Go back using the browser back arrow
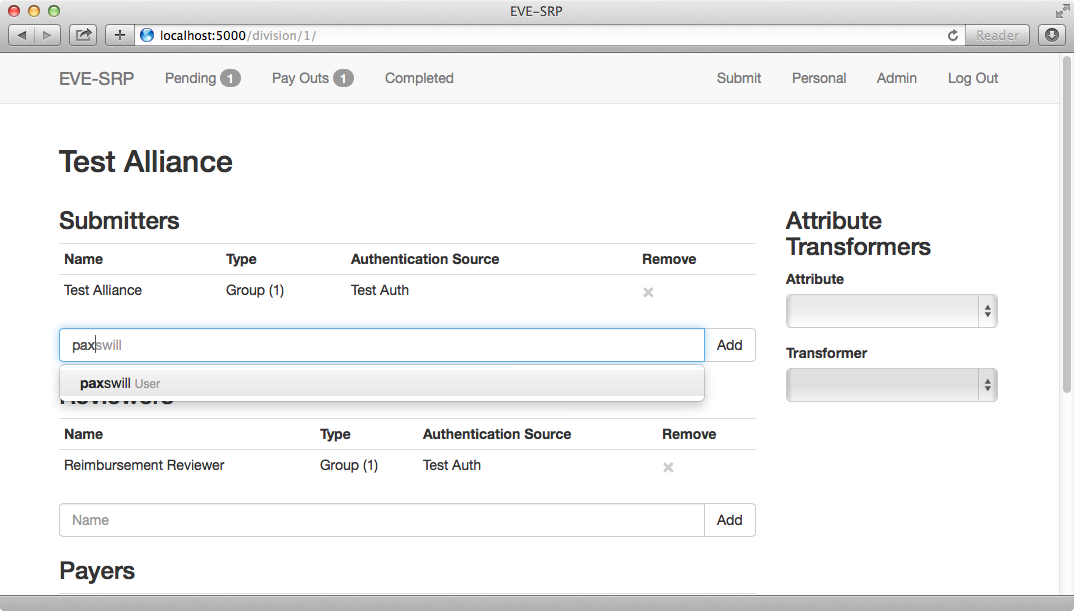The width and height of the screenshot is (1074, 611). coord(22,35)
